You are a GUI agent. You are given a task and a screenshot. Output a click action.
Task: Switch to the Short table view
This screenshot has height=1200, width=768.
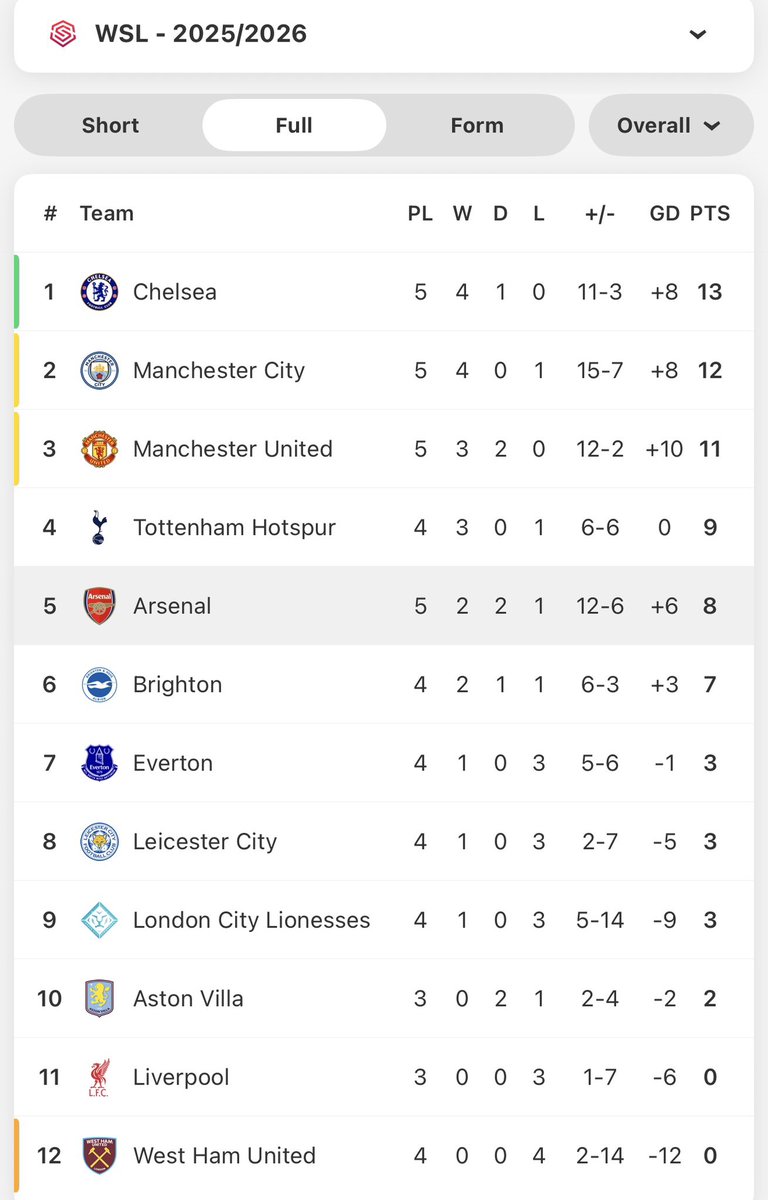(110, 125)
